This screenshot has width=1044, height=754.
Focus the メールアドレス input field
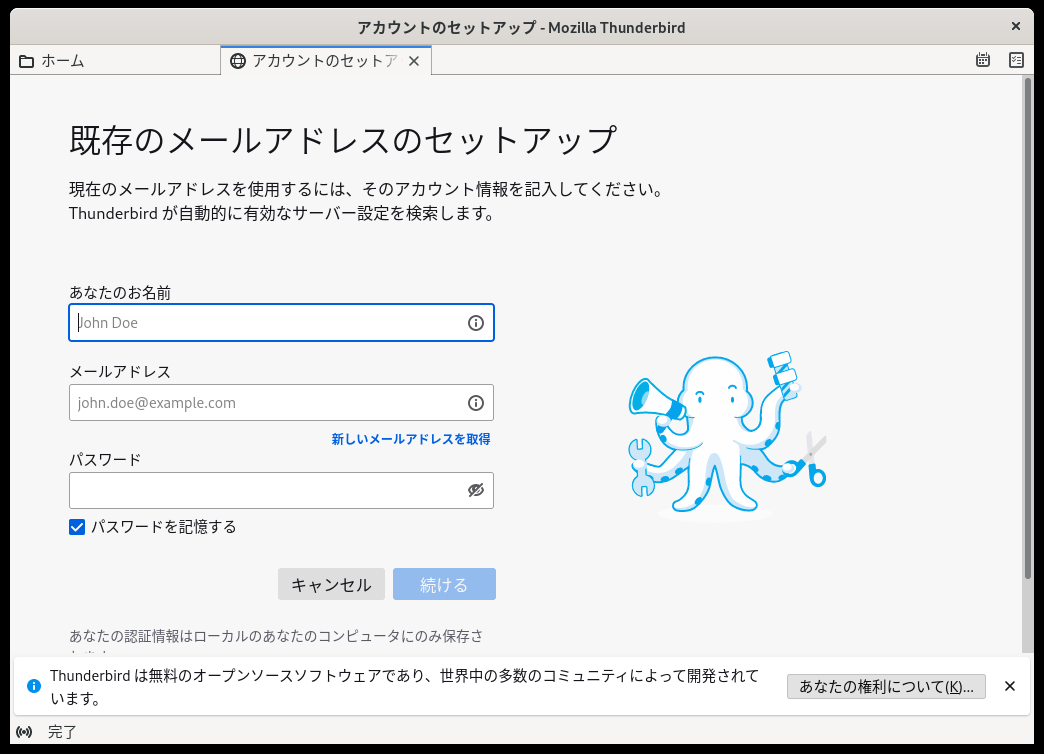(x=282, y=403)
